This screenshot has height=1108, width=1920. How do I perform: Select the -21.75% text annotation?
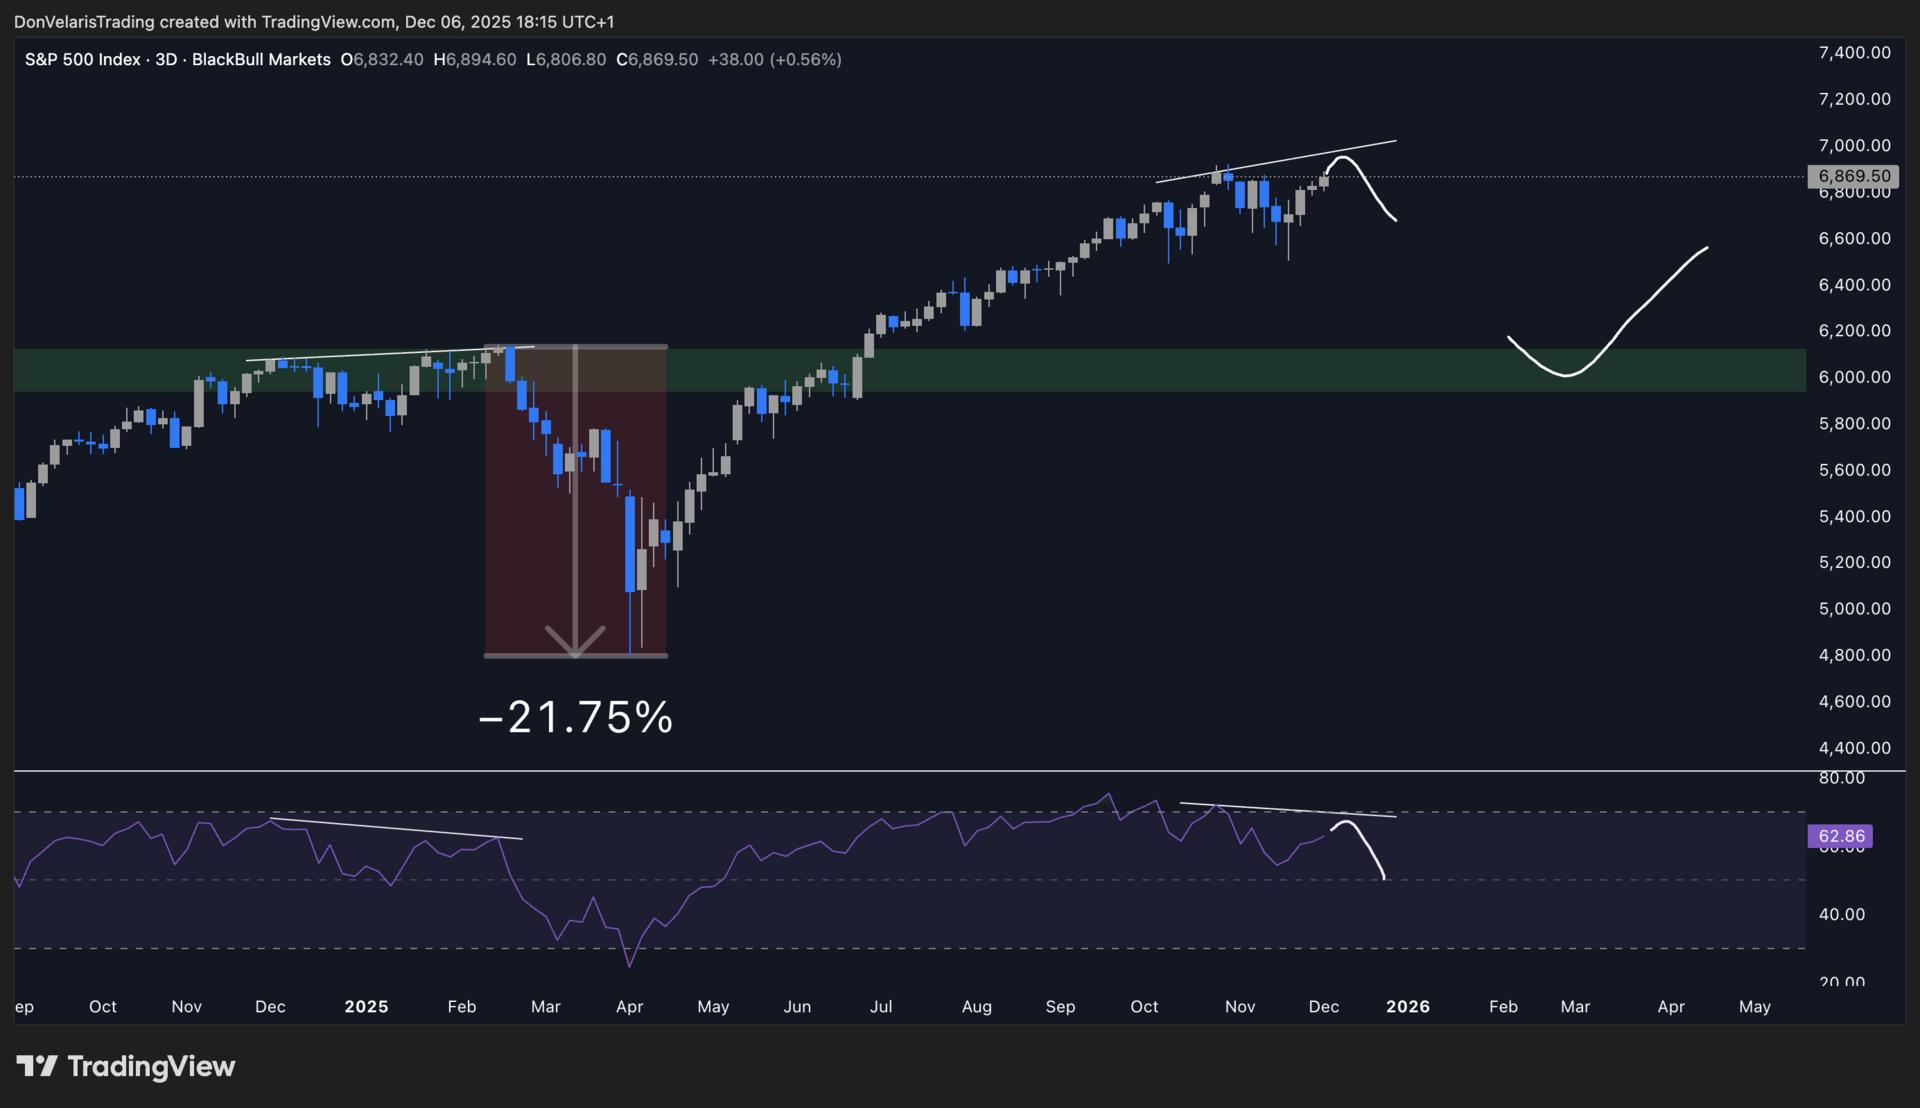pos(576,718)
